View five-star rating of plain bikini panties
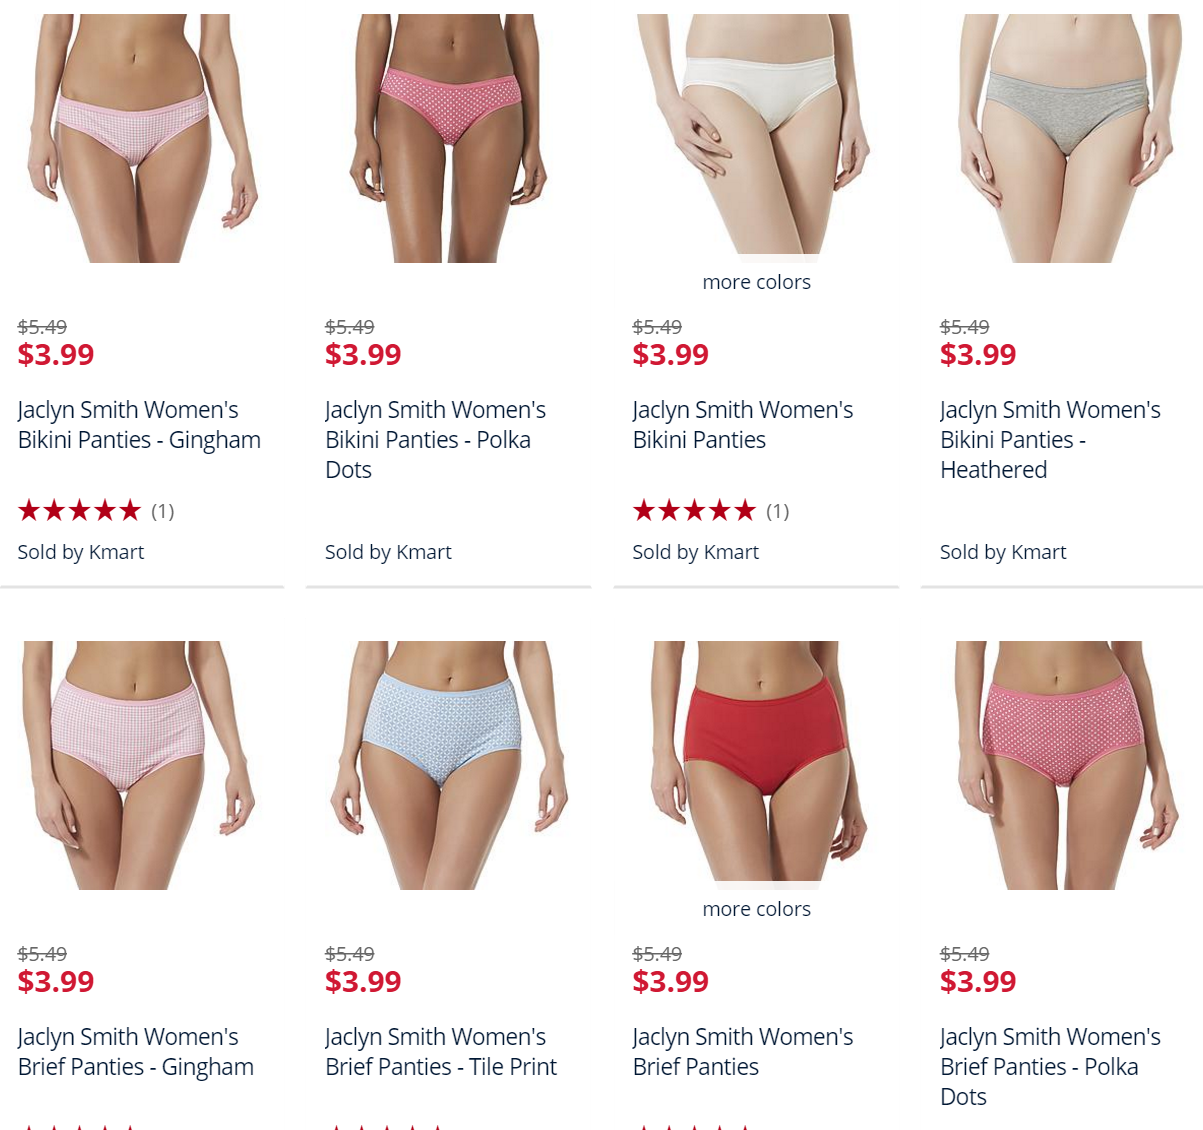The image size is (1203, 1130). click(694, 511)
